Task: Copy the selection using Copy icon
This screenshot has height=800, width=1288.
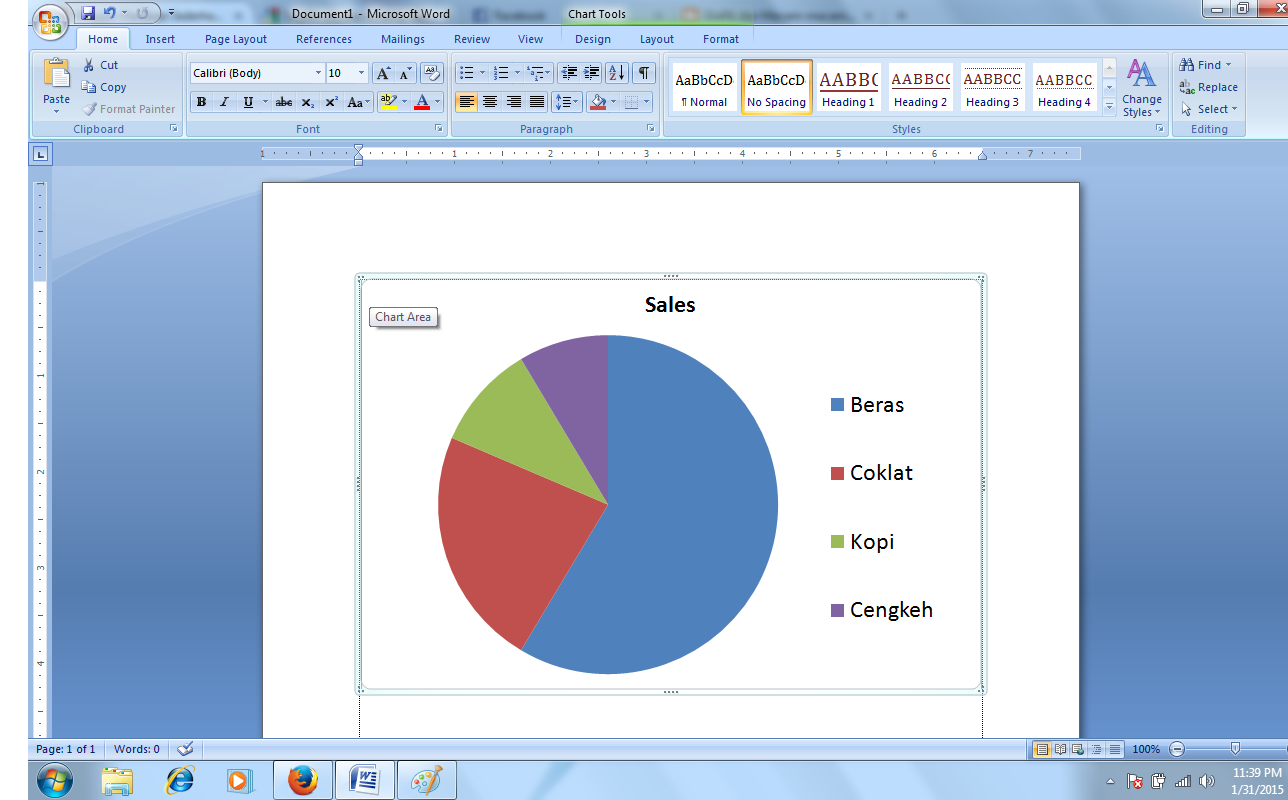Action: (x=89, y=87)
